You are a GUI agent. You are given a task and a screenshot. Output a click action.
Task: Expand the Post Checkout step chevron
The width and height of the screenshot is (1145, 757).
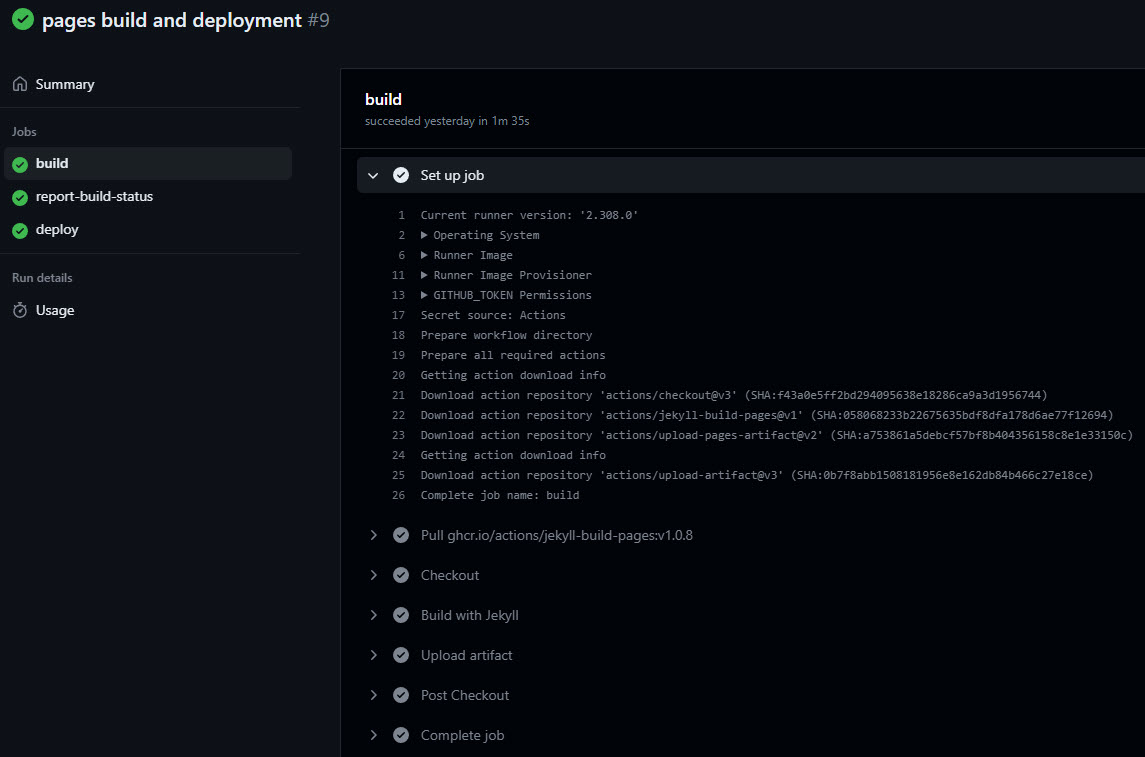(x=373, y=696)
